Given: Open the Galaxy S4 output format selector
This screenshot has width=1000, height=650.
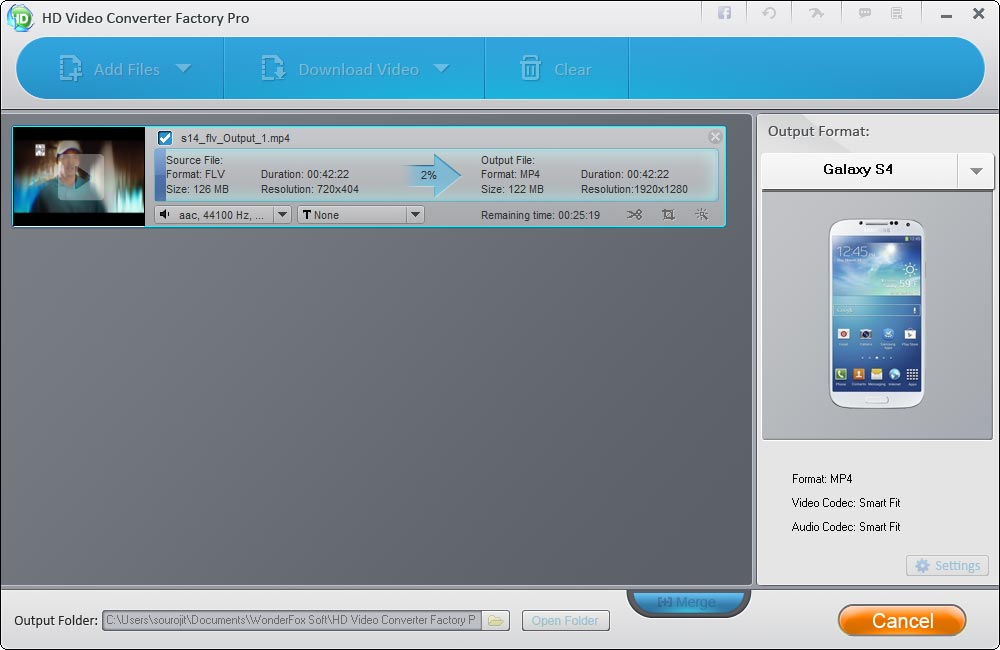Looking at the screenshot, I should click(858, 170).
